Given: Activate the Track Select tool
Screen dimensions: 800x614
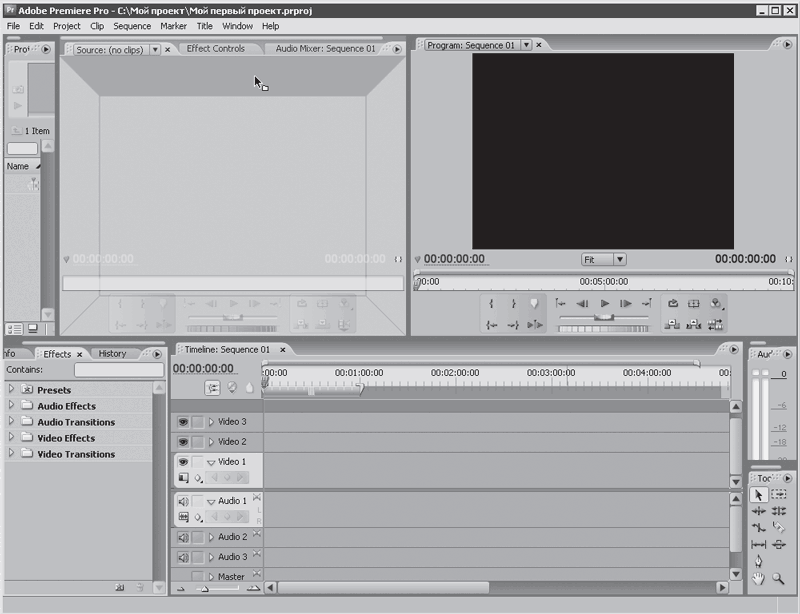Looking at the screenshot, I should pyautogui.click(x=779, y=495).
